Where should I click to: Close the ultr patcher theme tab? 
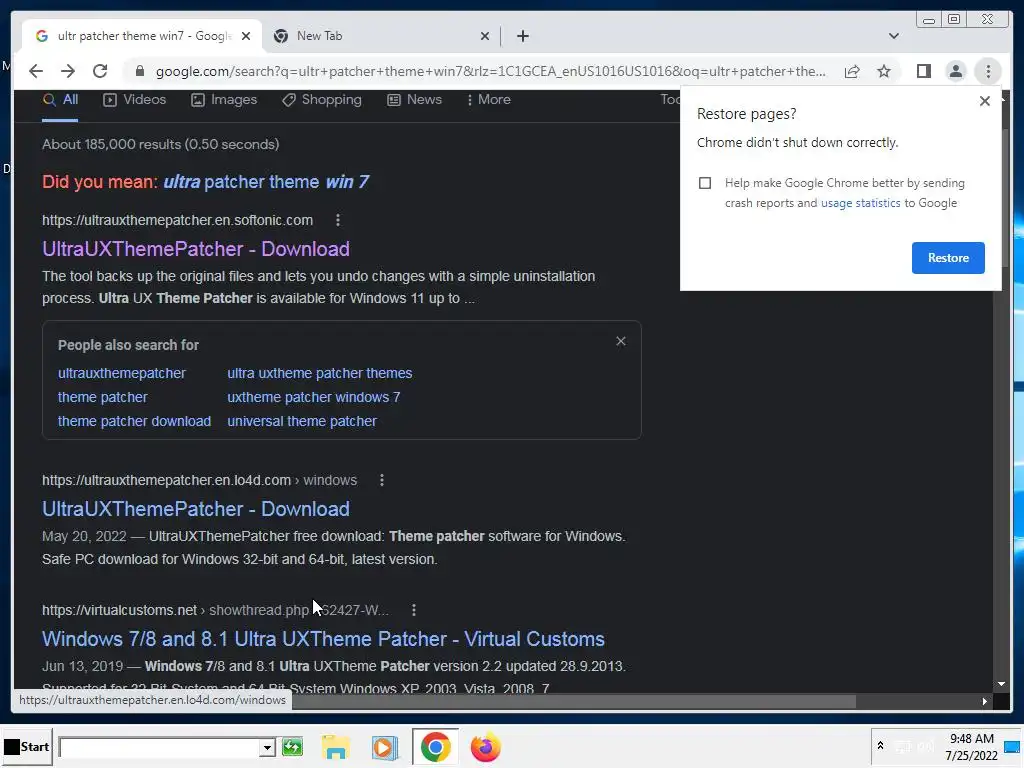coord(246,36)
